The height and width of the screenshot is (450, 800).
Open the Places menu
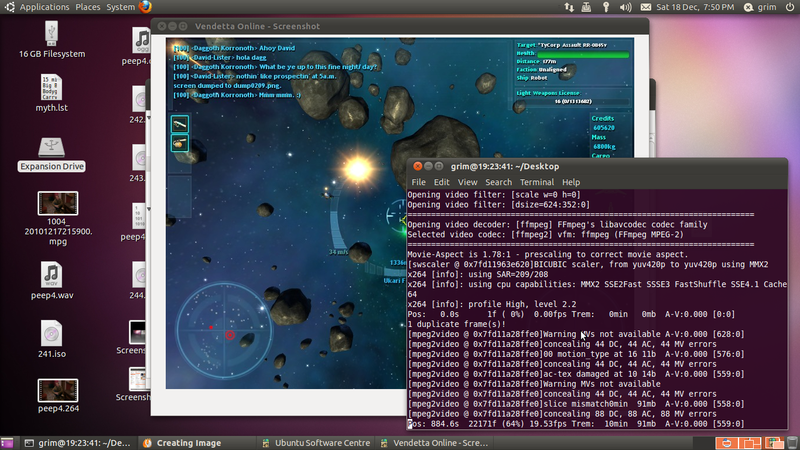click(x=88, y=7)
